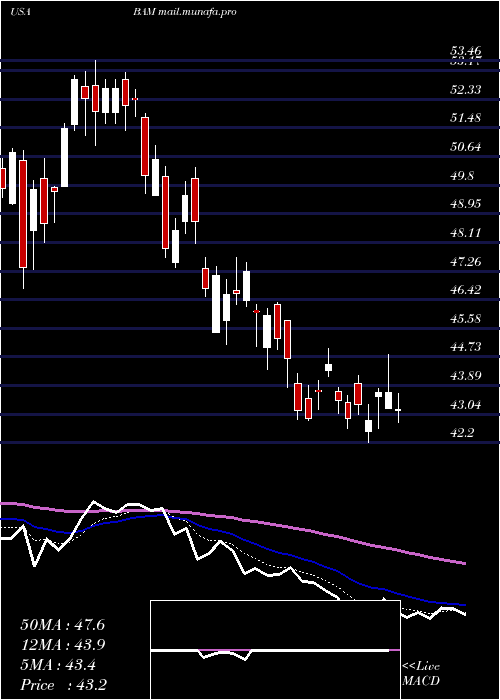The image size is (500, 700).
Task: Click the 52.33 price axis label
Action: tap(466, 90)
